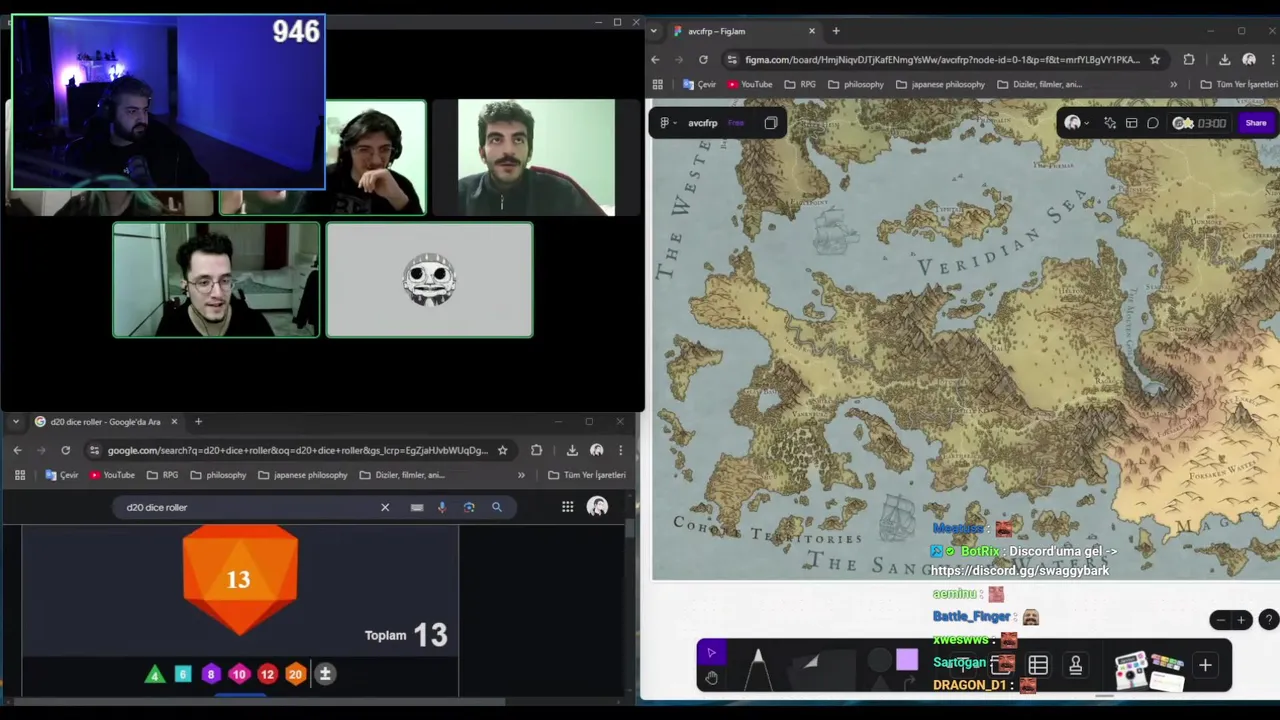Screen dimensions: 1280x720
Task: Click the FigJam Share button
Action: tap(1256, 123)
